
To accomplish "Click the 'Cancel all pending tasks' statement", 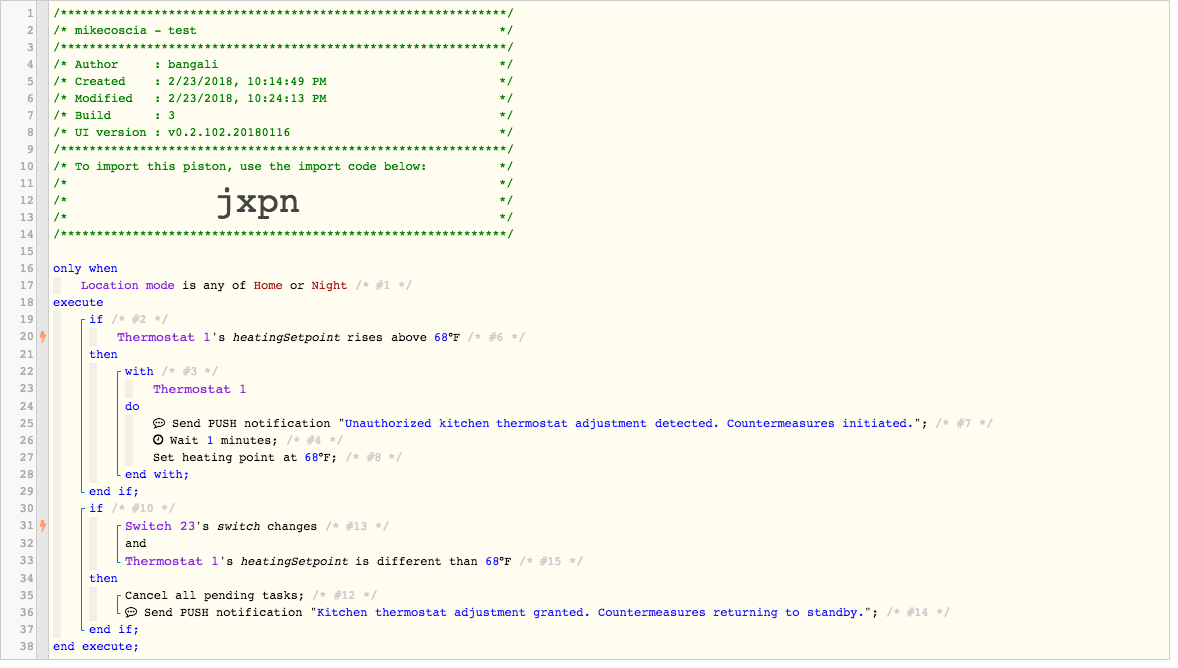I will tap(215, 595).
